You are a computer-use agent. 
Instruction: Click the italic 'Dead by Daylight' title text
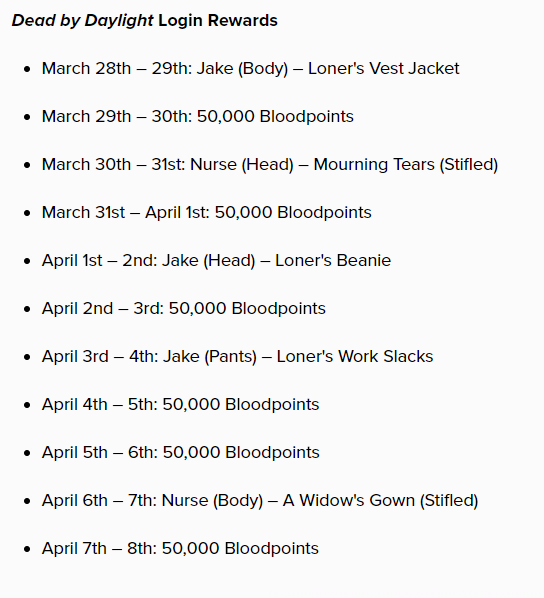point(82,21)
